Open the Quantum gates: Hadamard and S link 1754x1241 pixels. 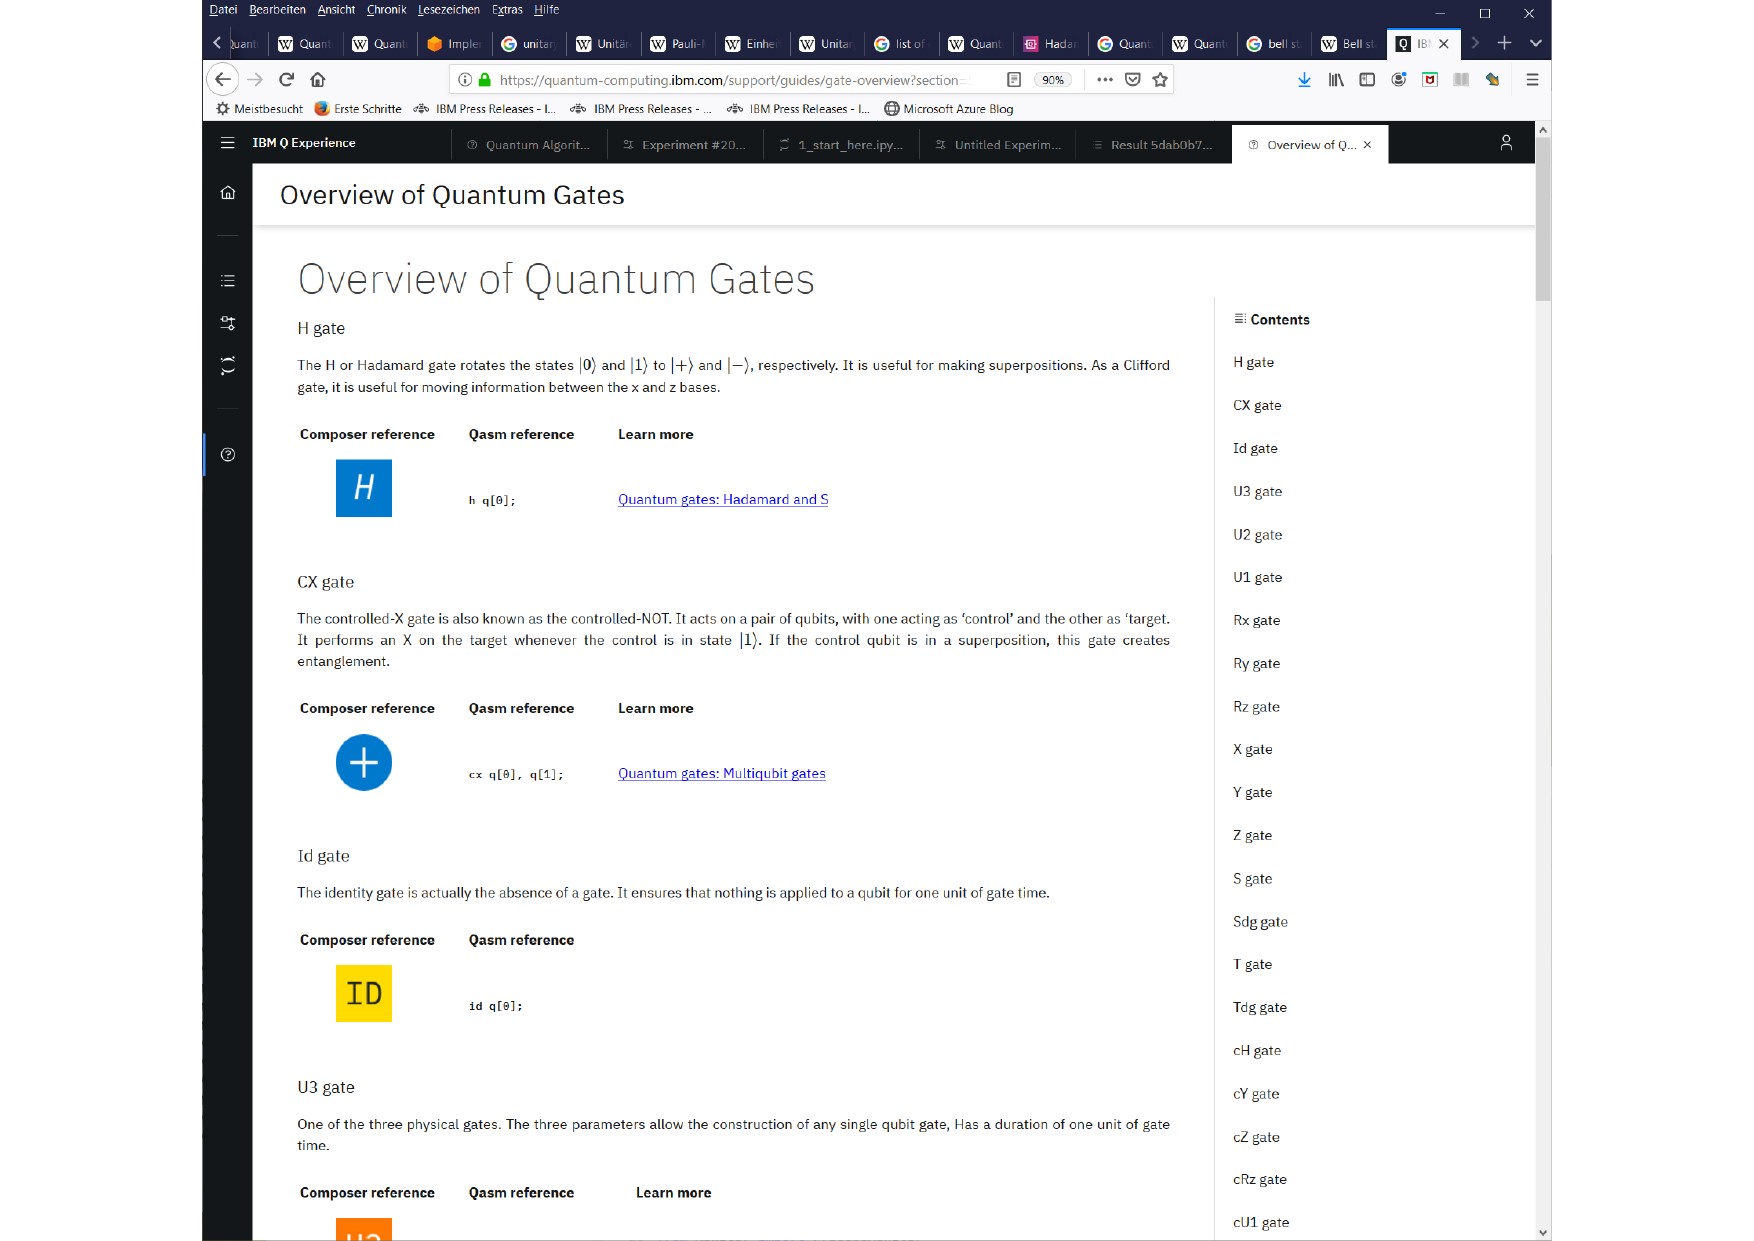point(723,500)
